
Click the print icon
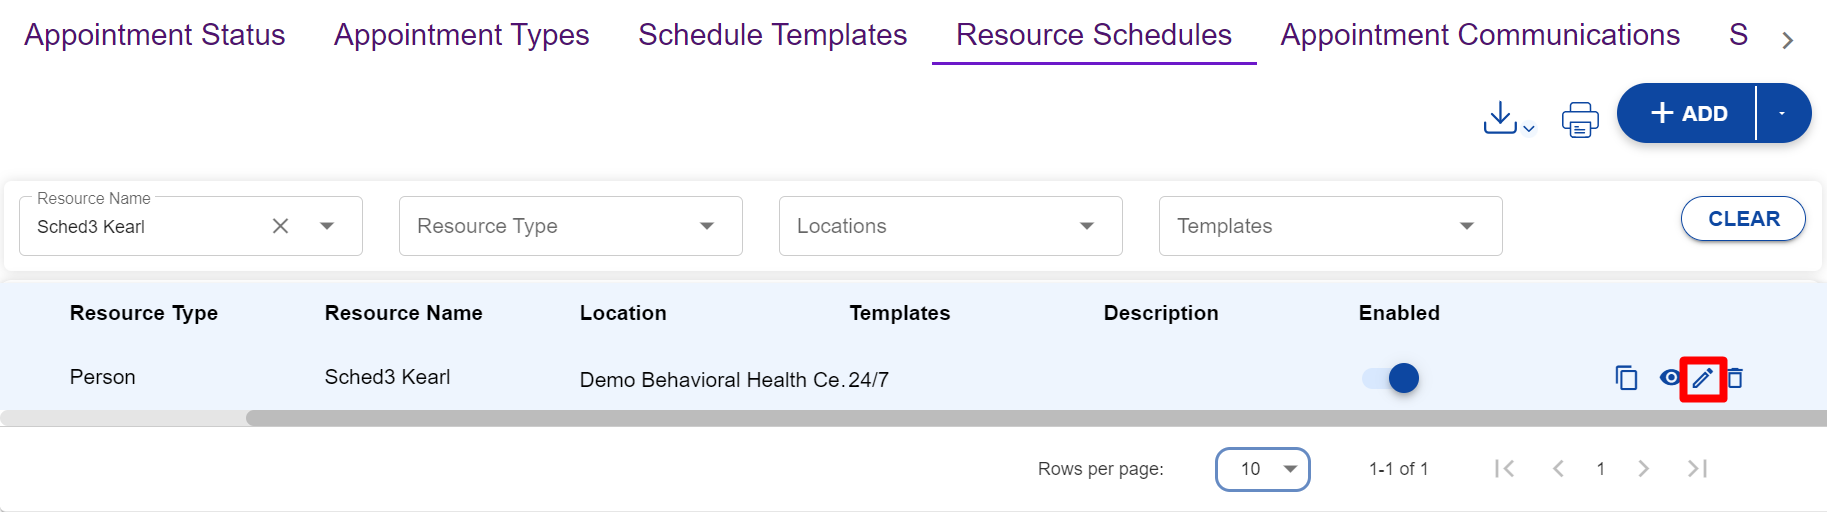tap(1579, 120)
